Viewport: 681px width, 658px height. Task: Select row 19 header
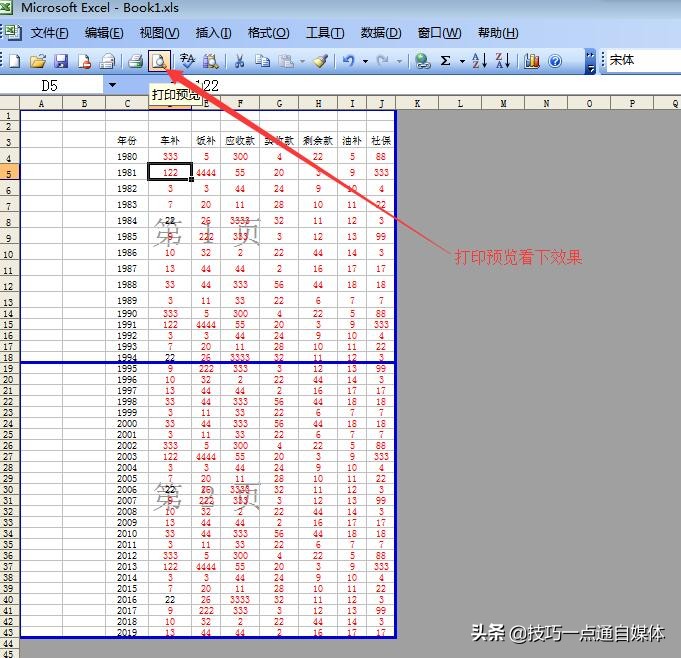click(10, 368)
